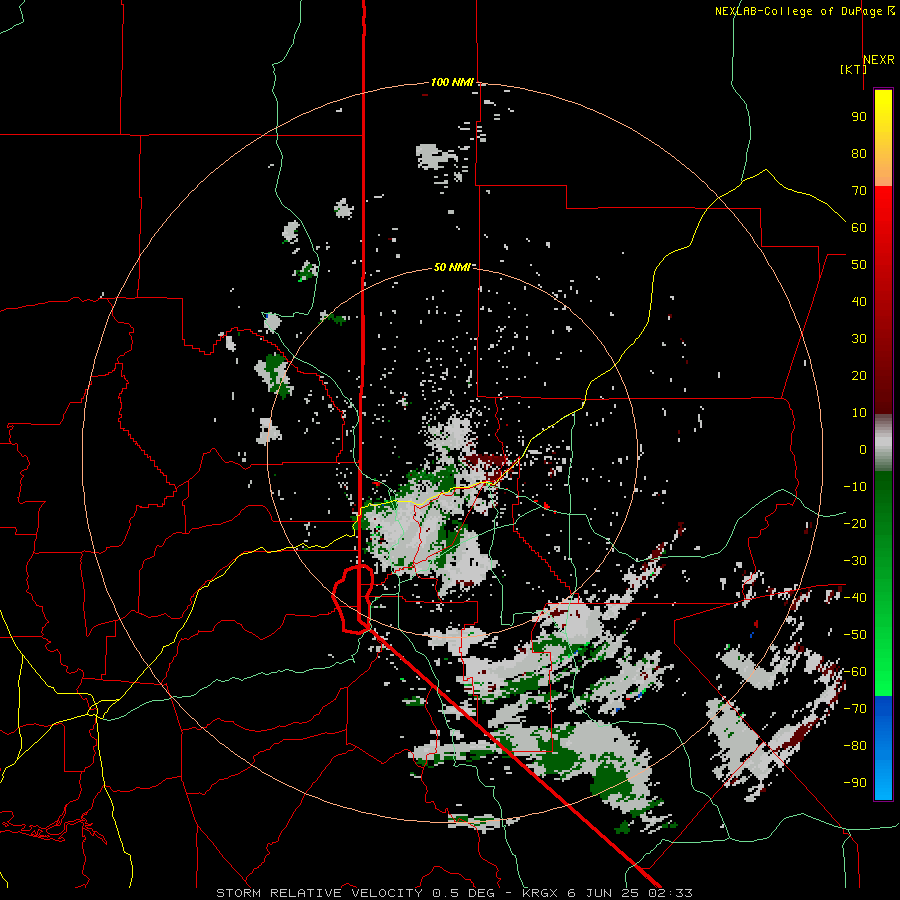Click the 20 value on the velocity scale

click(859, 375)
